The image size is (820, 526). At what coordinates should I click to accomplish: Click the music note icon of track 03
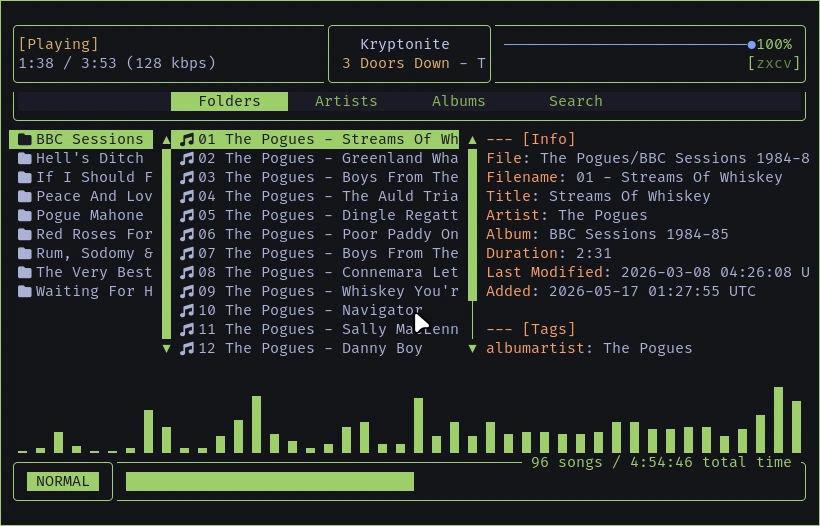[187, 177]
